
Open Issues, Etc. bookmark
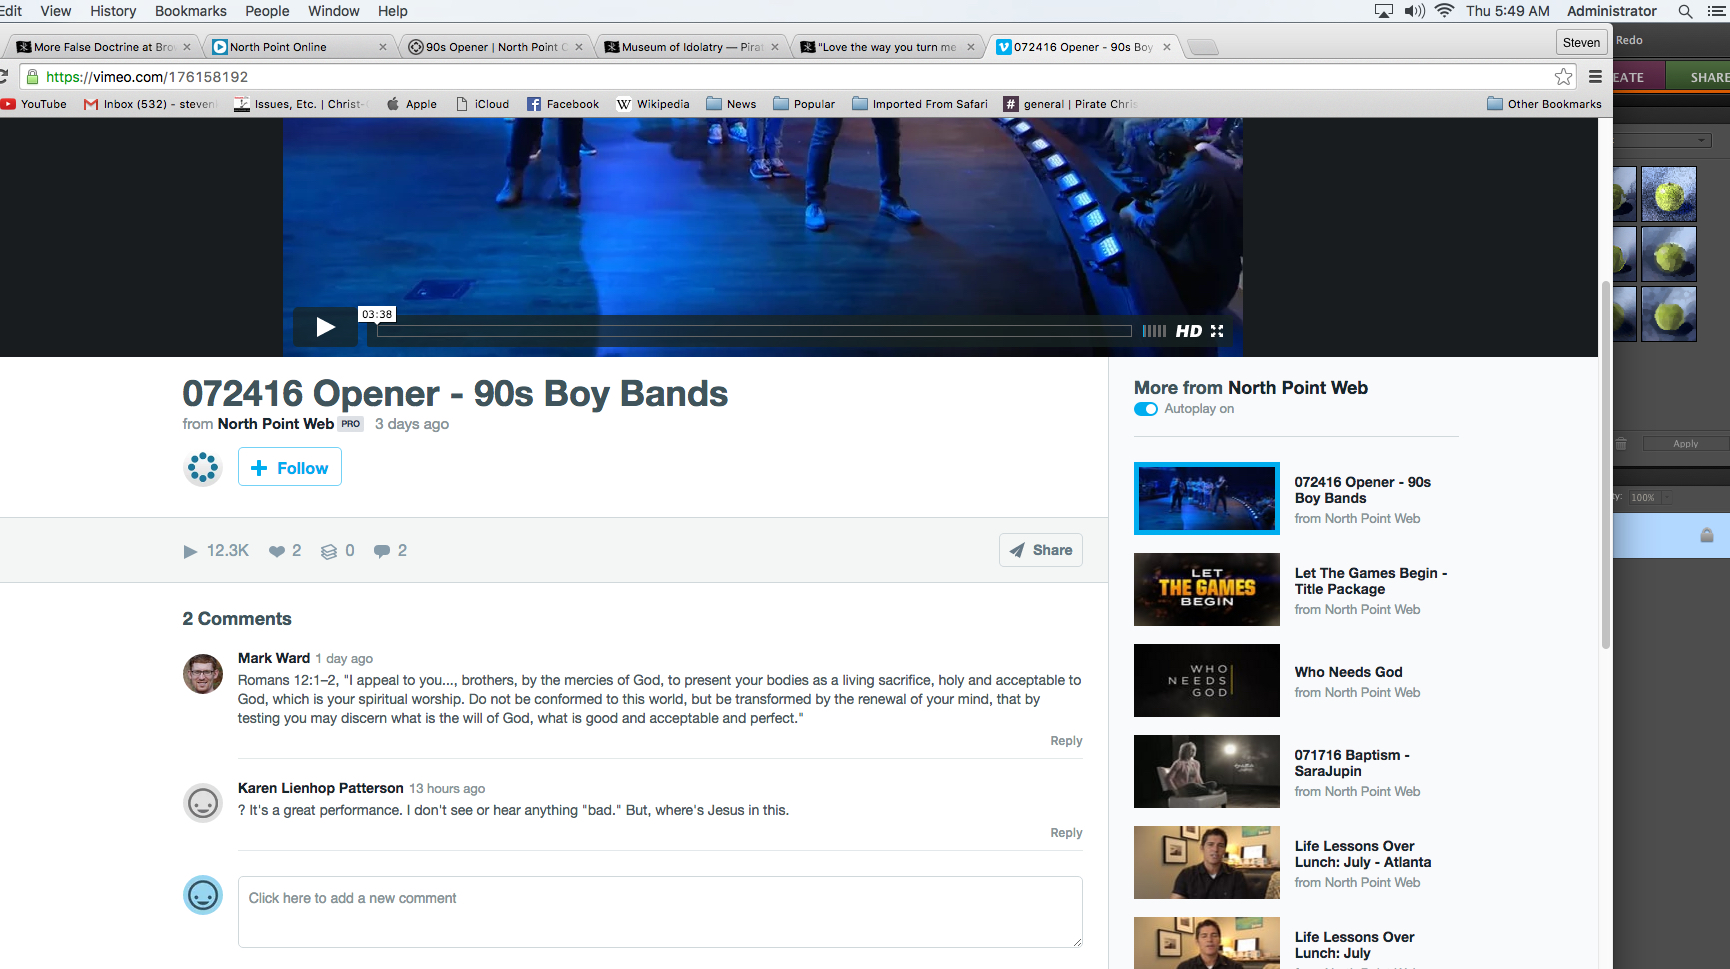point(301,104)
